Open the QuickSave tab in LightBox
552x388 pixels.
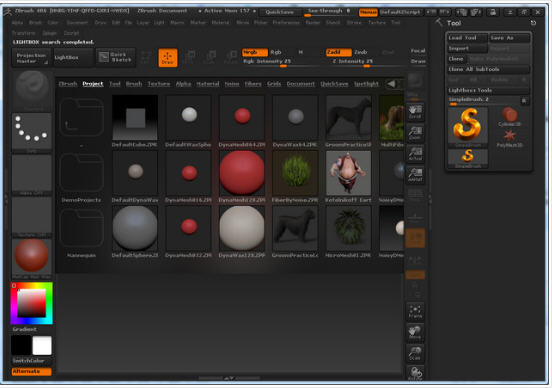pos(334,84)
